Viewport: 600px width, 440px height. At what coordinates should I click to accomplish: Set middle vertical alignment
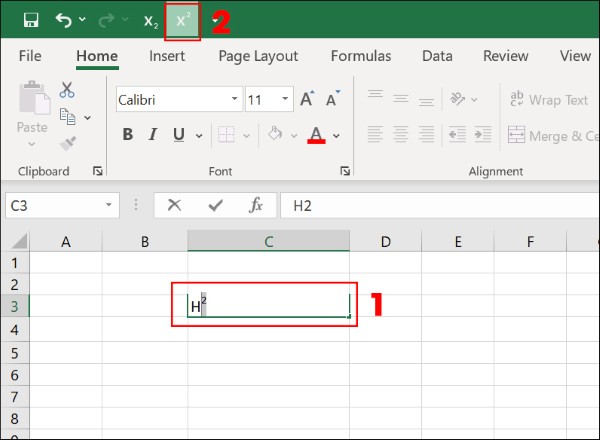tap(401, 99)
